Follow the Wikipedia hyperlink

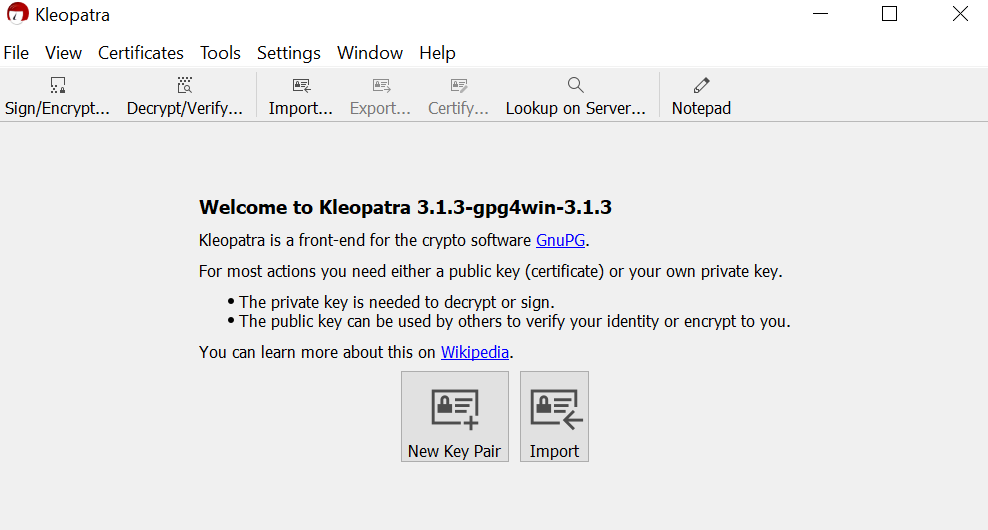pyautogui.click(x=474, y=352)
